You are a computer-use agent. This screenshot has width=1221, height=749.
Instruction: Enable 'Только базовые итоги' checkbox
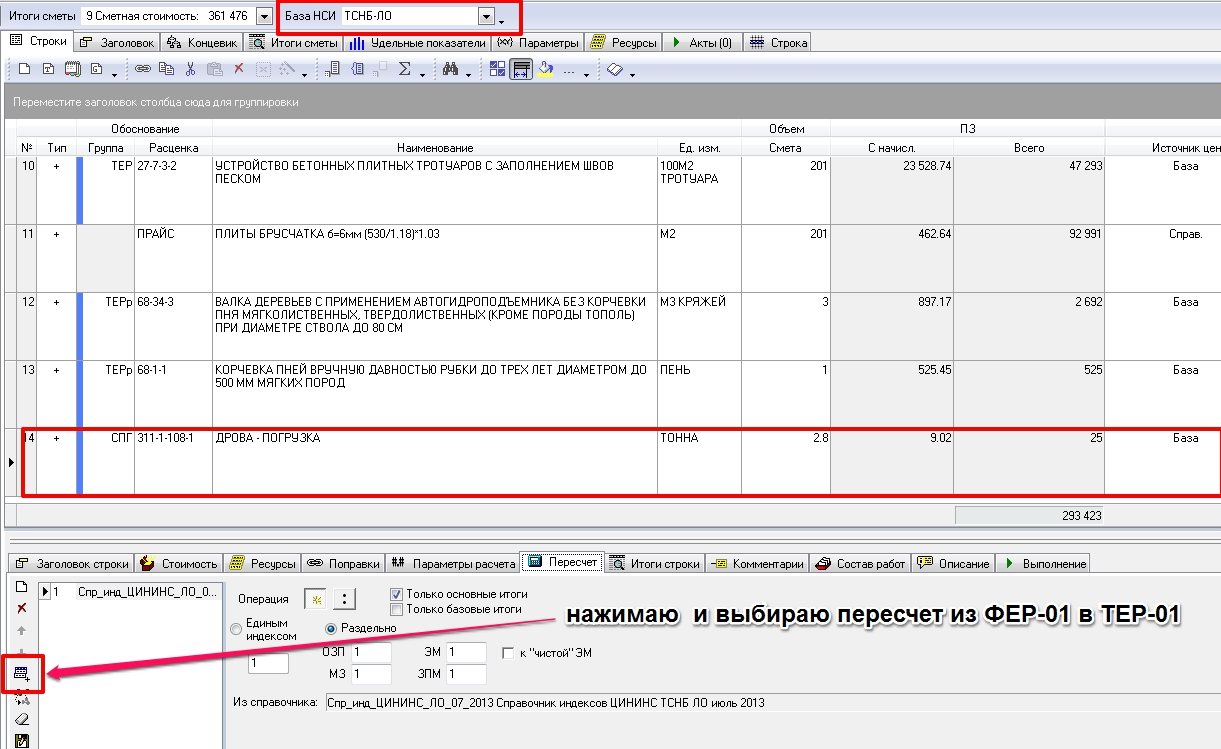[396, 608]
